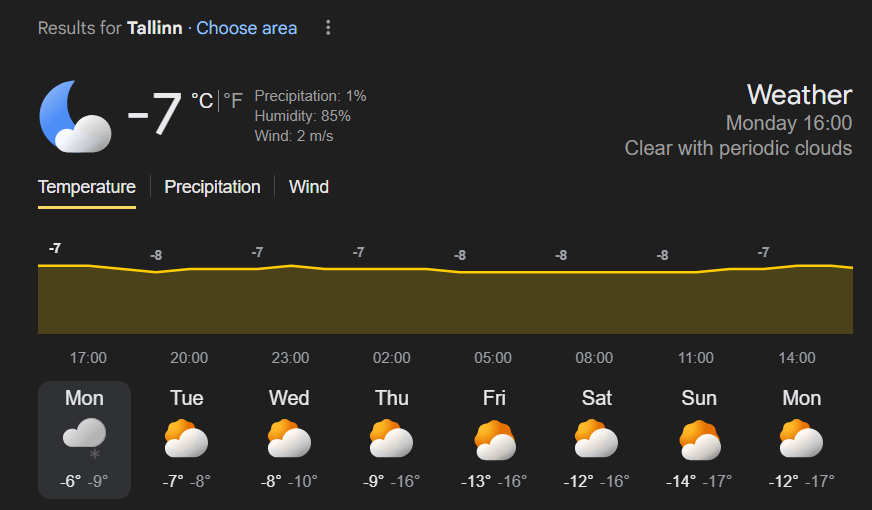This screenshot has height=510, width=872.
Task: Select Sunday's partly cloudy forecast icon
Action: click(699, 439)
